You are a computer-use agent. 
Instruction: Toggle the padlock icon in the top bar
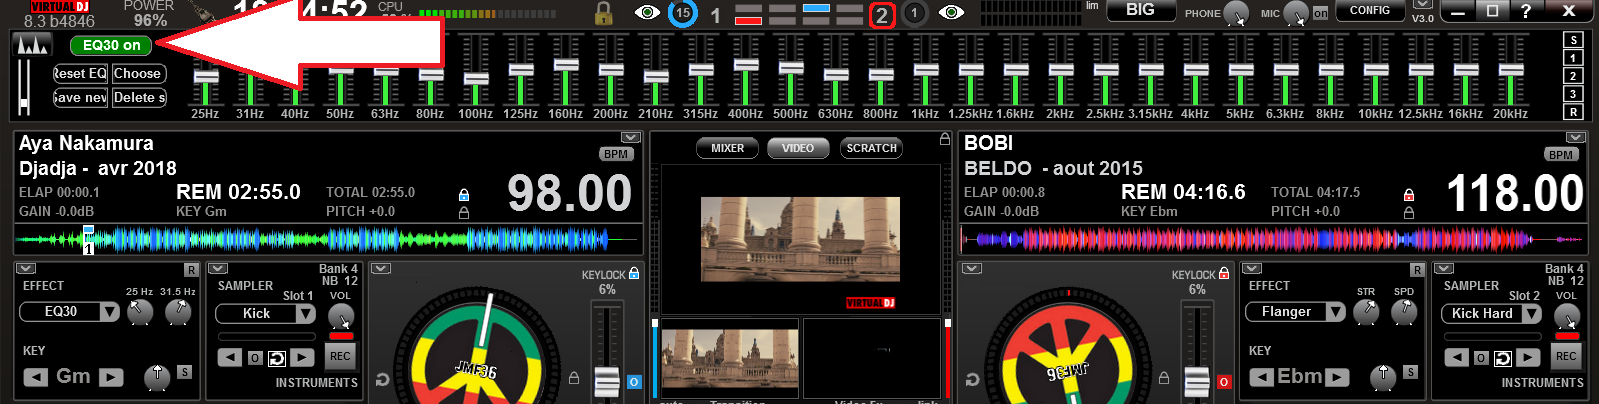click(603, 13)
